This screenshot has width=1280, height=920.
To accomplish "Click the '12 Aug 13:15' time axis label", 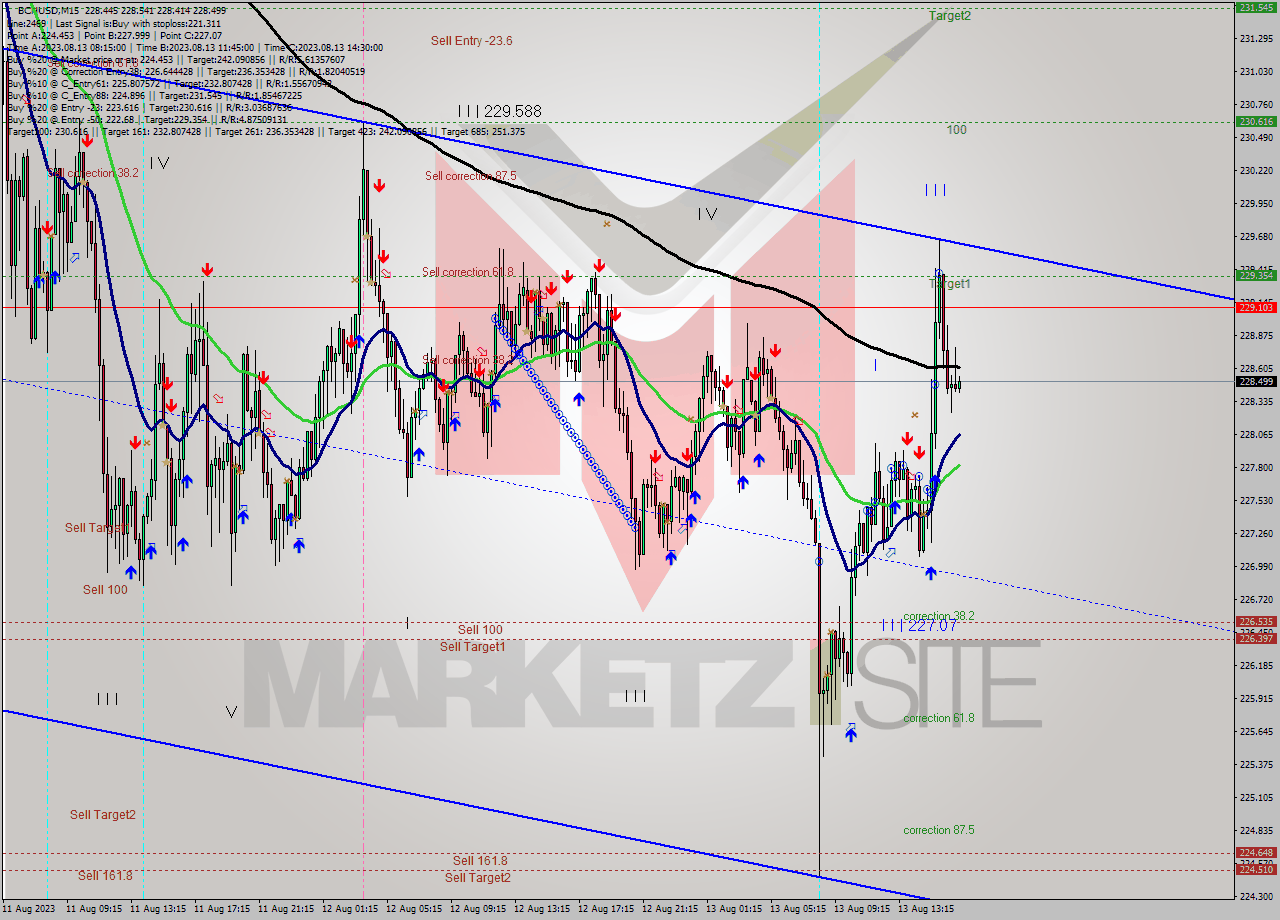I will (x=542, y=909).
